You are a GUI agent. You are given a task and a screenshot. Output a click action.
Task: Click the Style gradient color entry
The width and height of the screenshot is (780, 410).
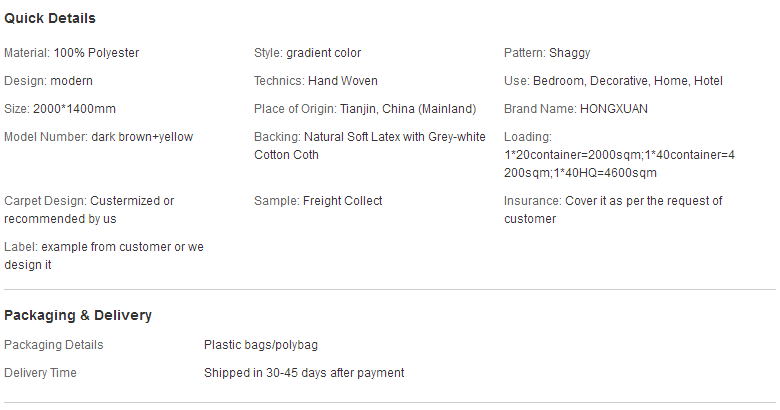(x=307, y=53)
